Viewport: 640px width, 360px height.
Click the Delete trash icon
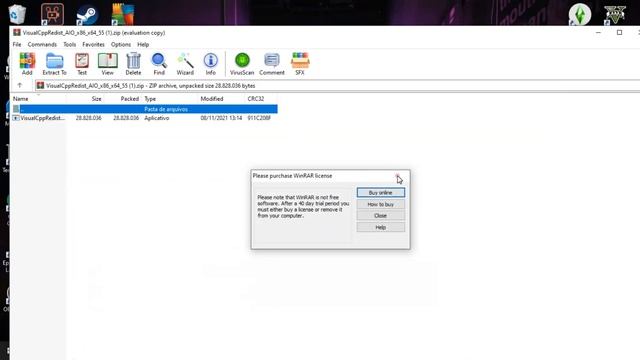[133, 64]
